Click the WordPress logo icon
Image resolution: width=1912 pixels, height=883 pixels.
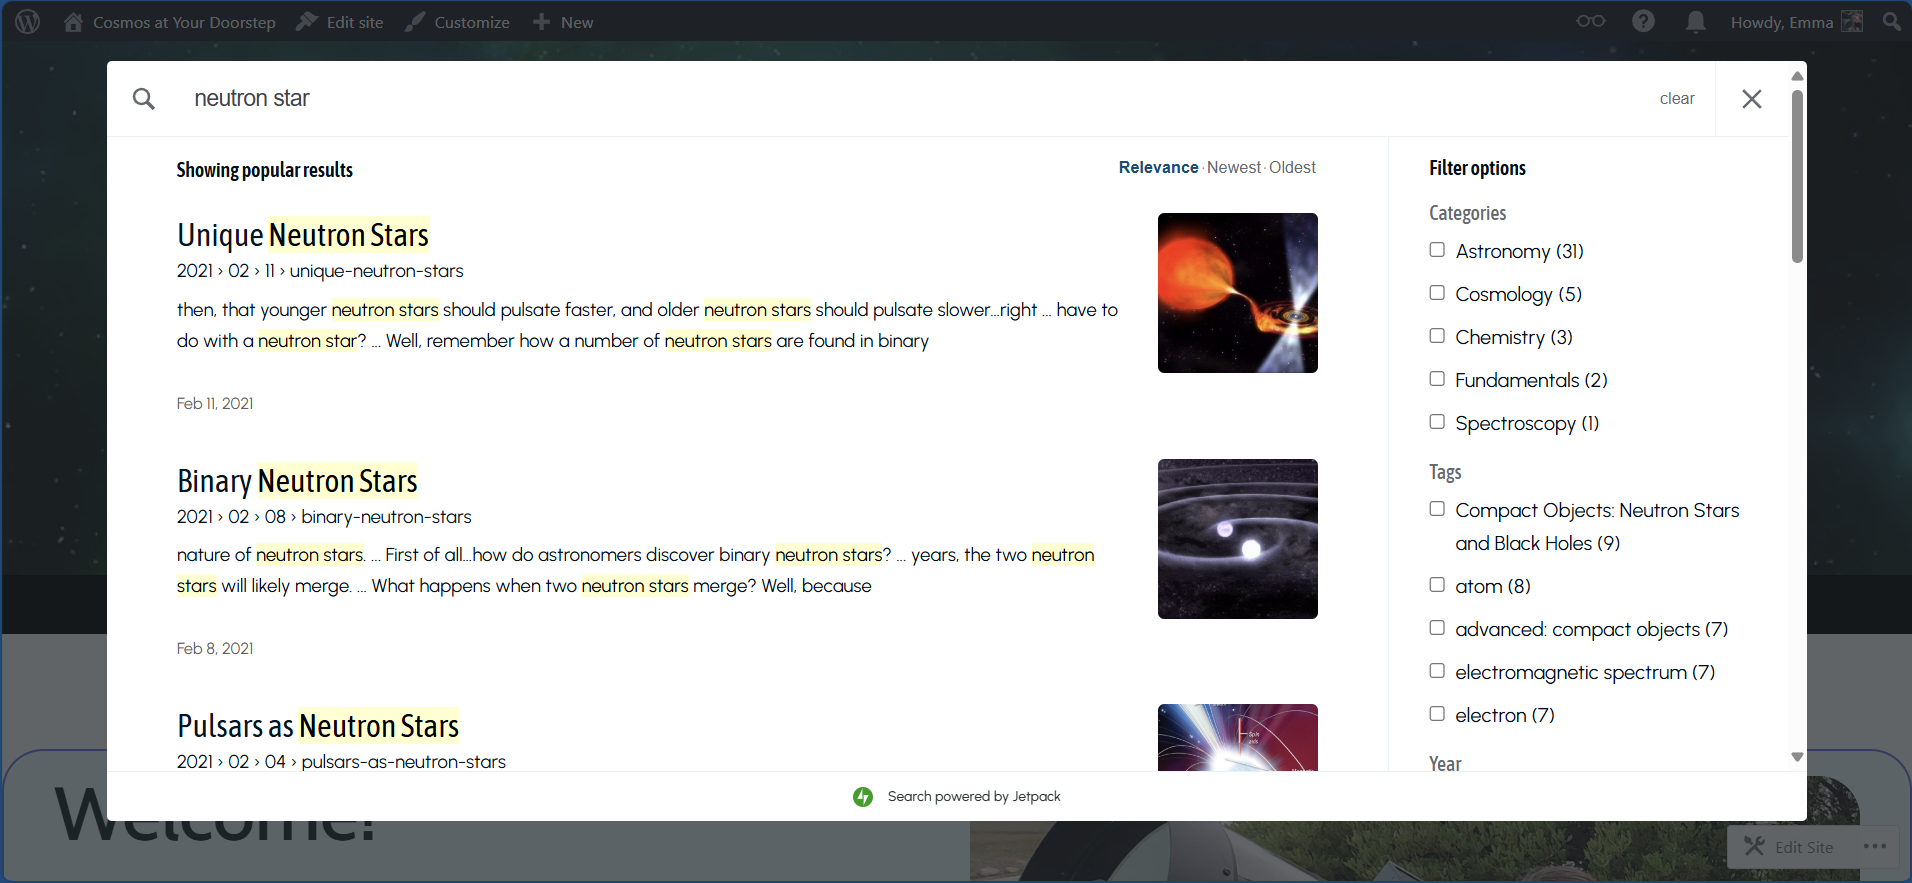27,22
